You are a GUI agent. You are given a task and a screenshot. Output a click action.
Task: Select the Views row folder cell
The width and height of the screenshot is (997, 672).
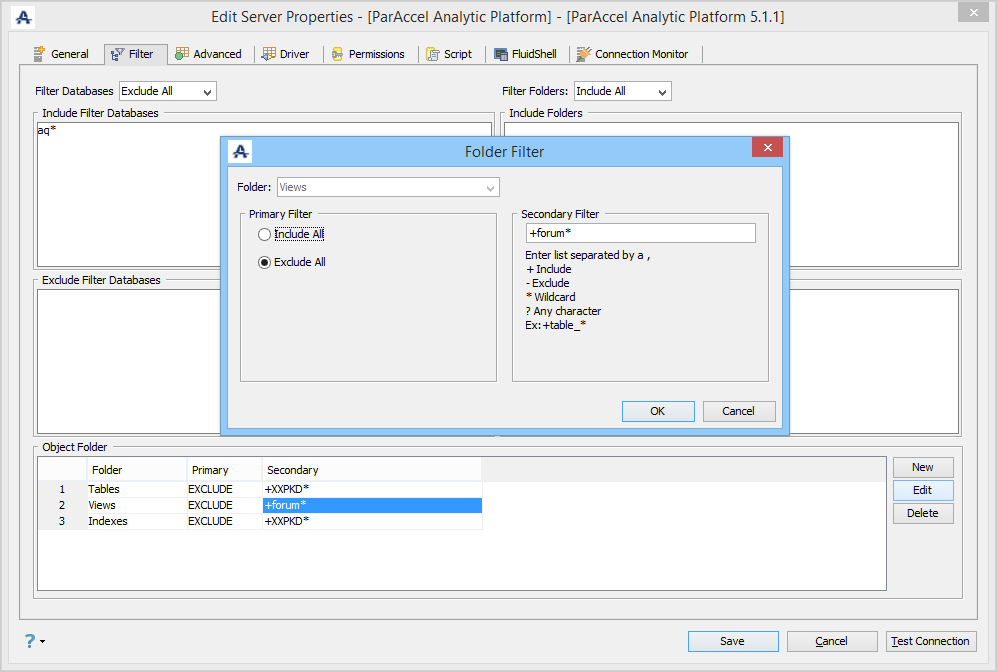pyautogui.click(x=137, y=505)
